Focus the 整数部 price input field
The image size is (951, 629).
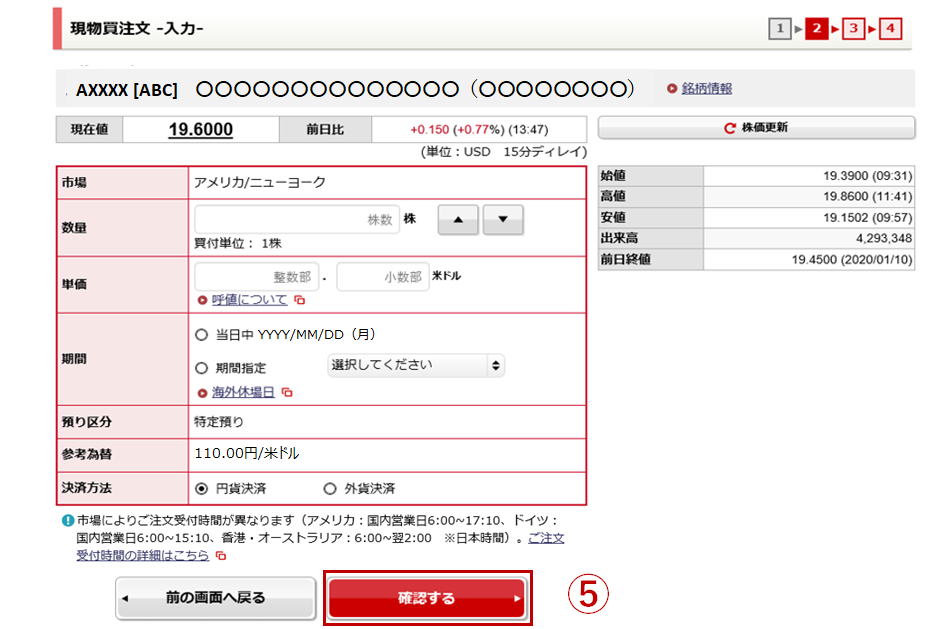click(257, 277)
